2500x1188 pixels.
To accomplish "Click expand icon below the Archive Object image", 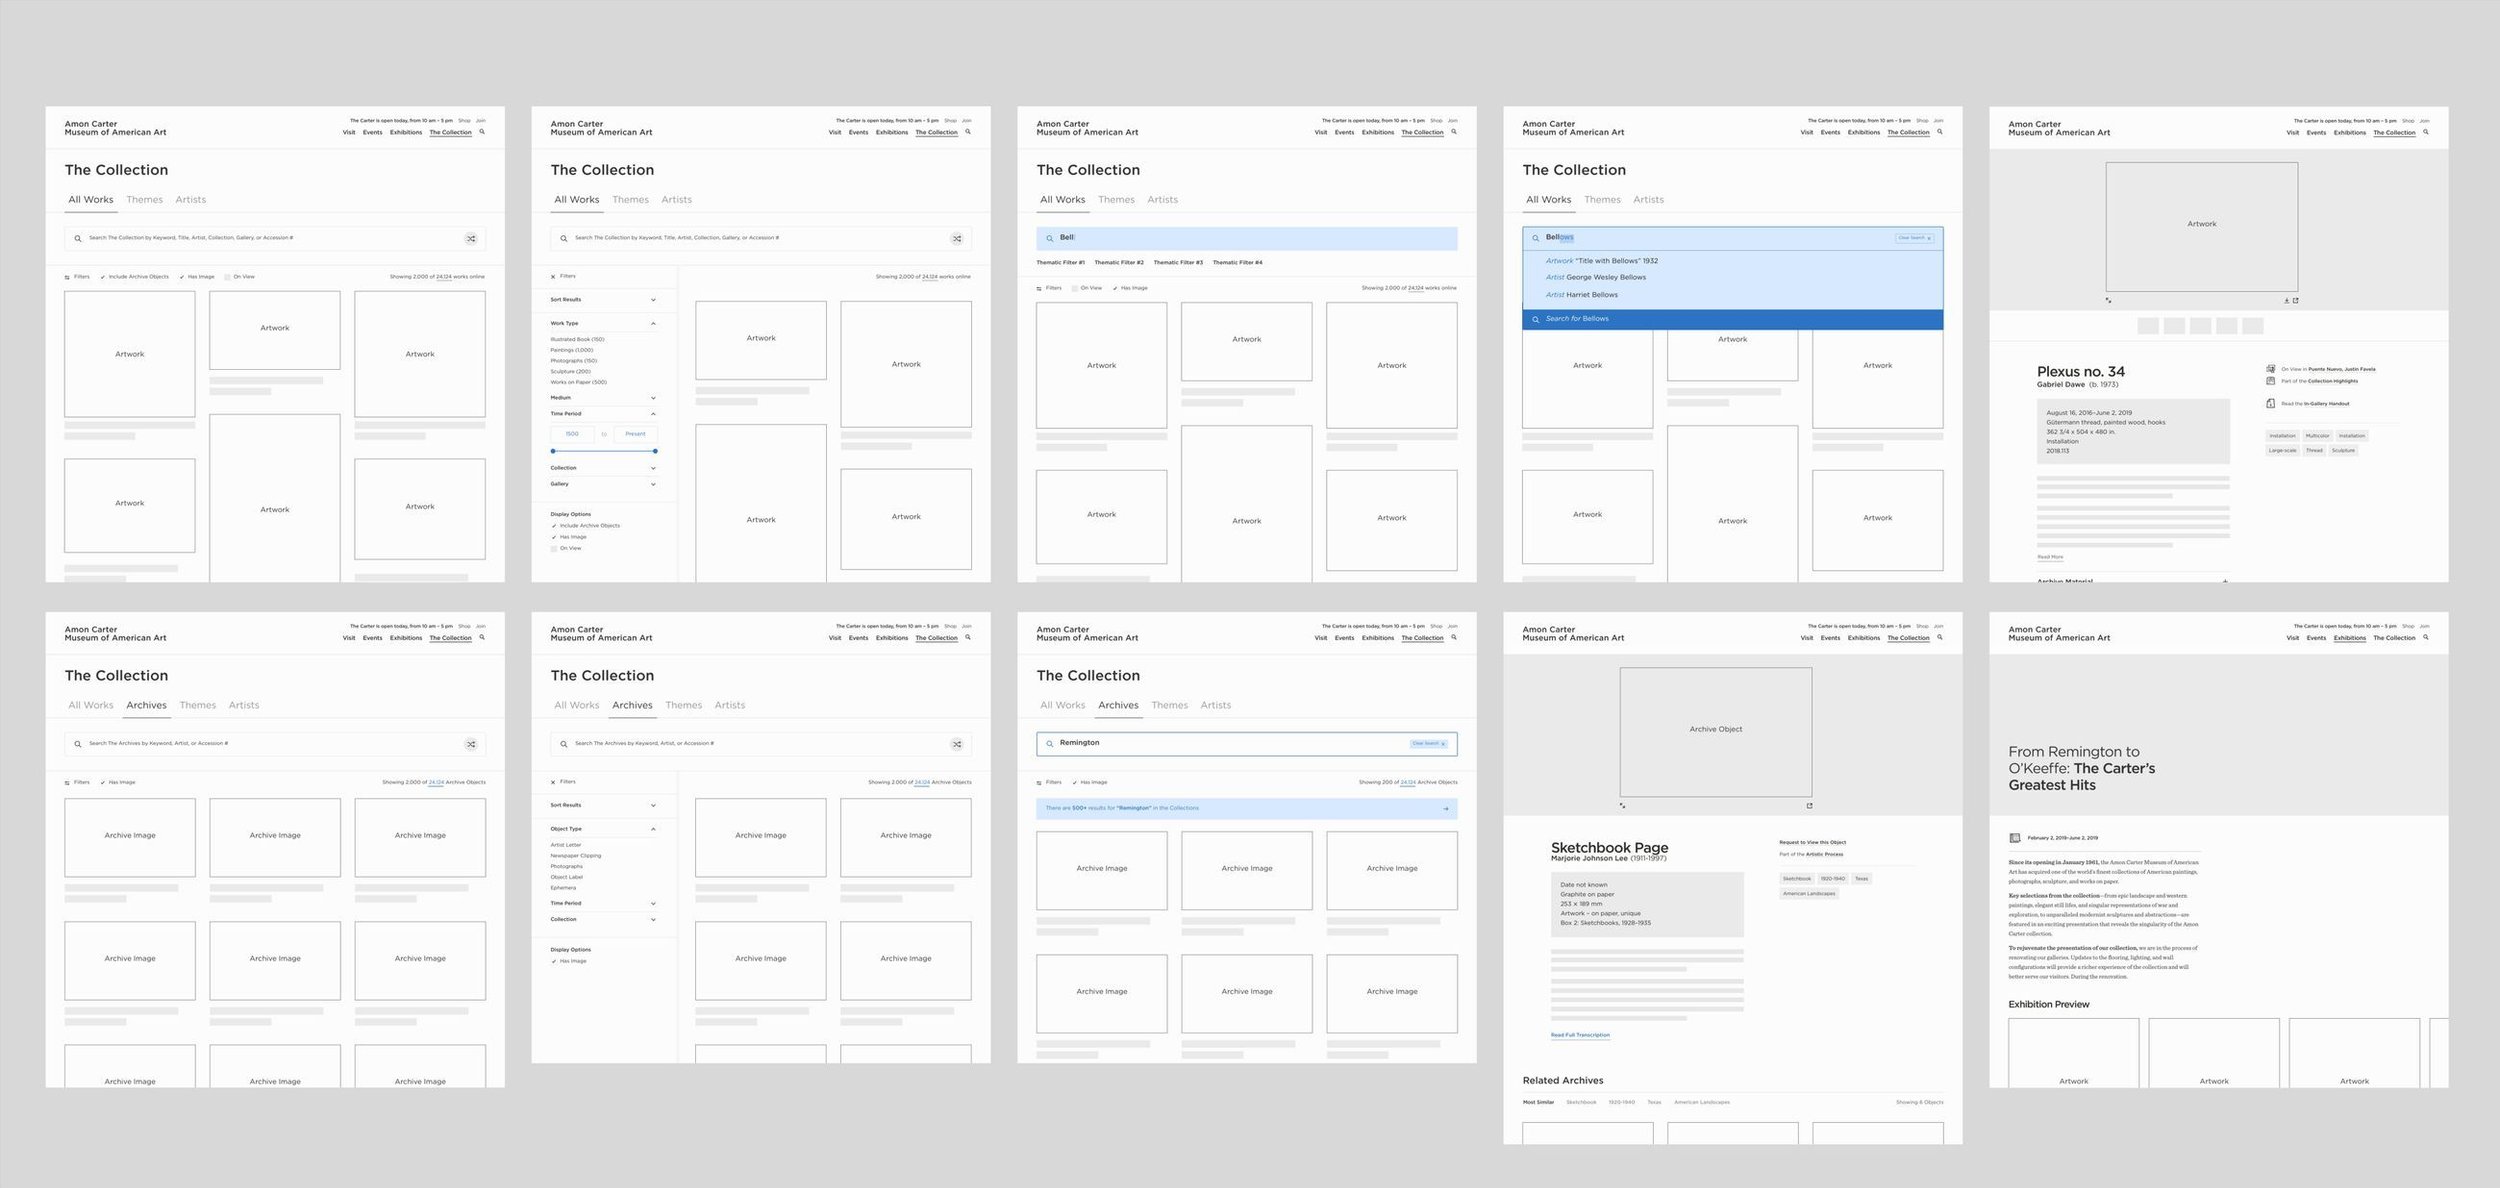I will click(x=1622, y=805).
